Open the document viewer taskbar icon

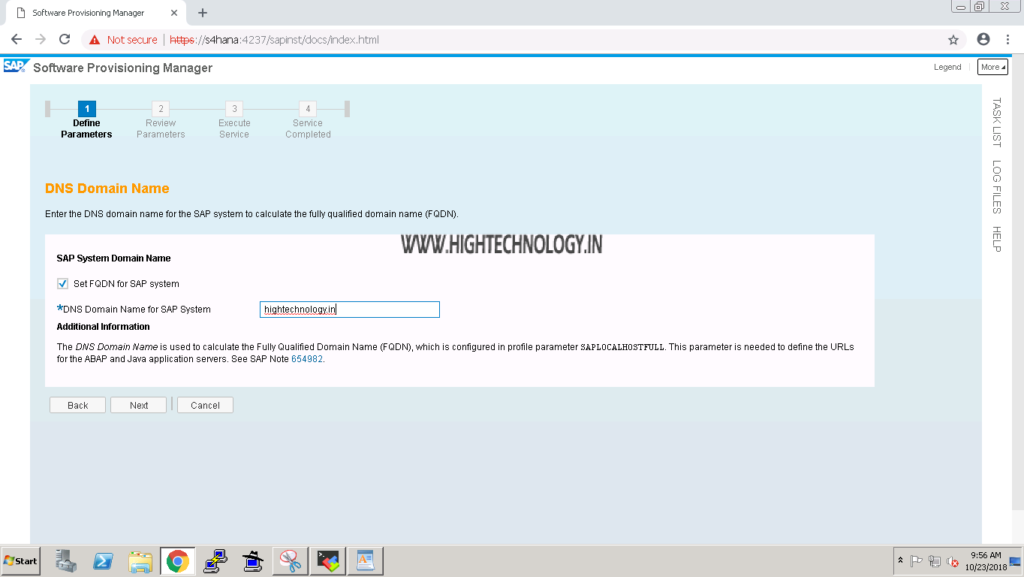[365, 561]
